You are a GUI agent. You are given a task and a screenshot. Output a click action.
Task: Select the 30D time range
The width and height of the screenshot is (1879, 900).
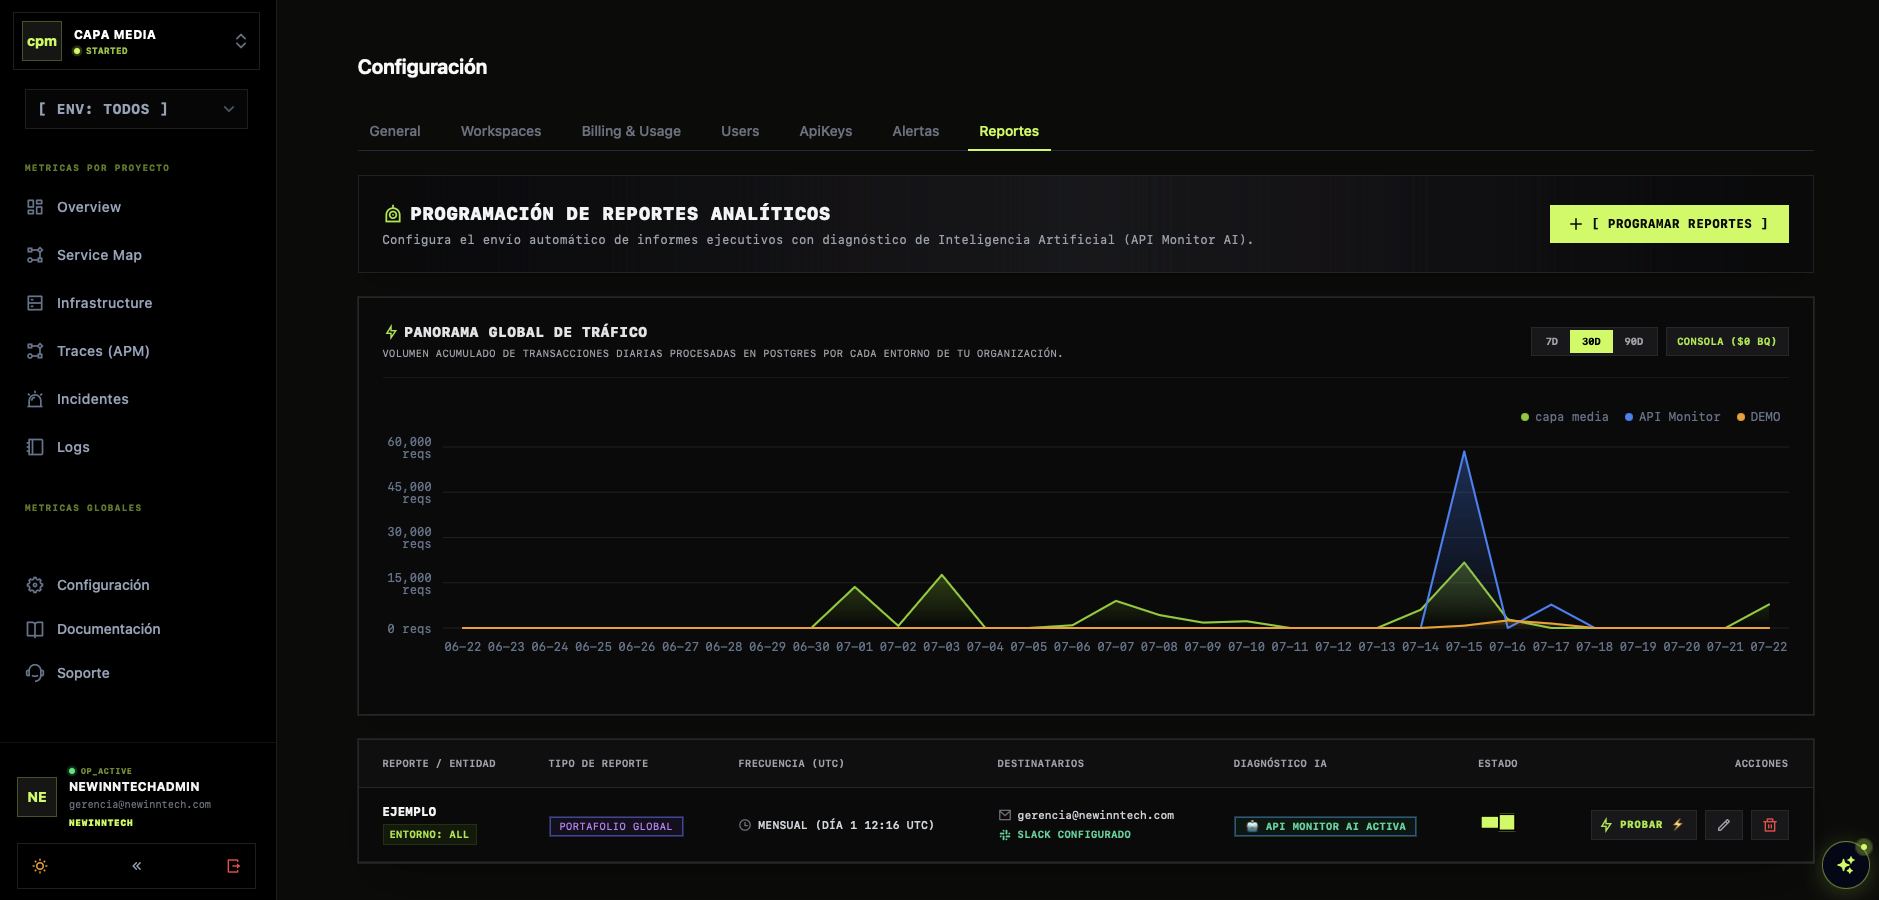tap(1591, 342)
